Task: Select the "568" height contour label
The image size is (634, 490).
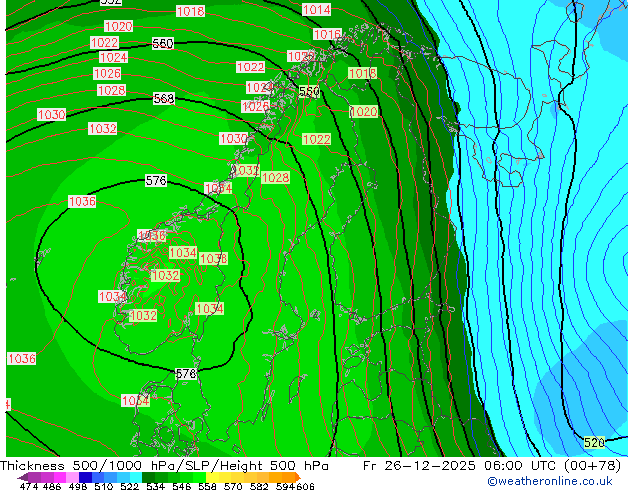Action: click(x=164, y=99)
